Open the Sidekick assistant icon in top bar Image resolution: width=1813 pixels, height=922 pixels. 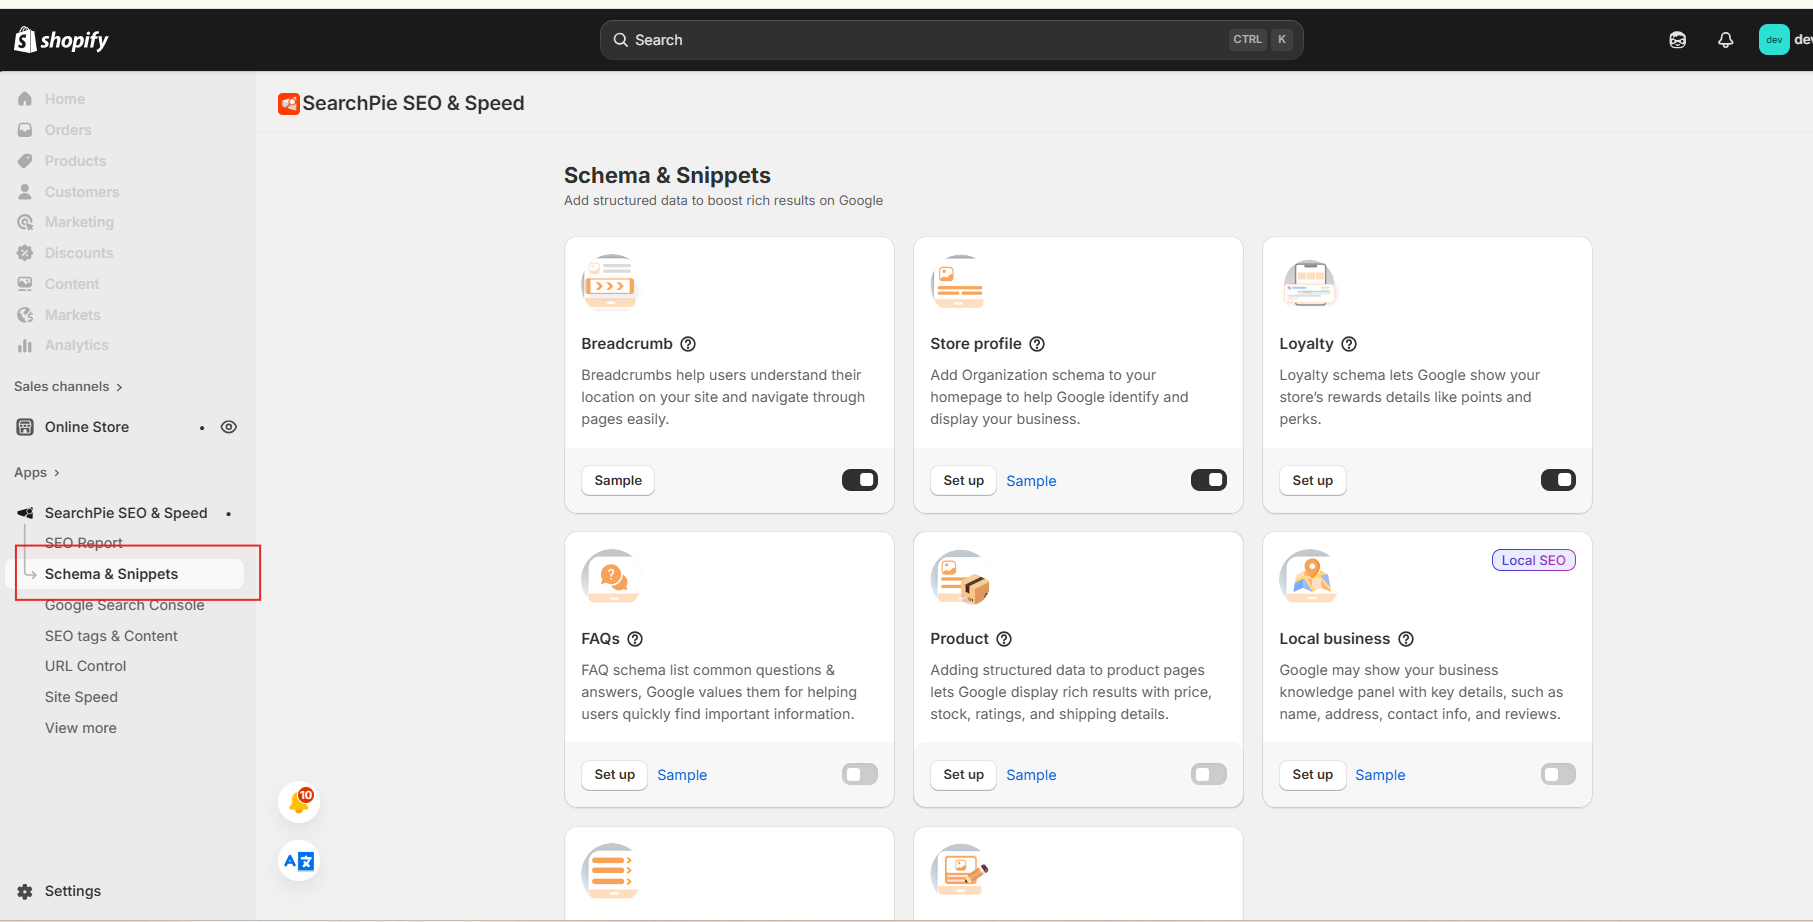[x=1677, y=40]
